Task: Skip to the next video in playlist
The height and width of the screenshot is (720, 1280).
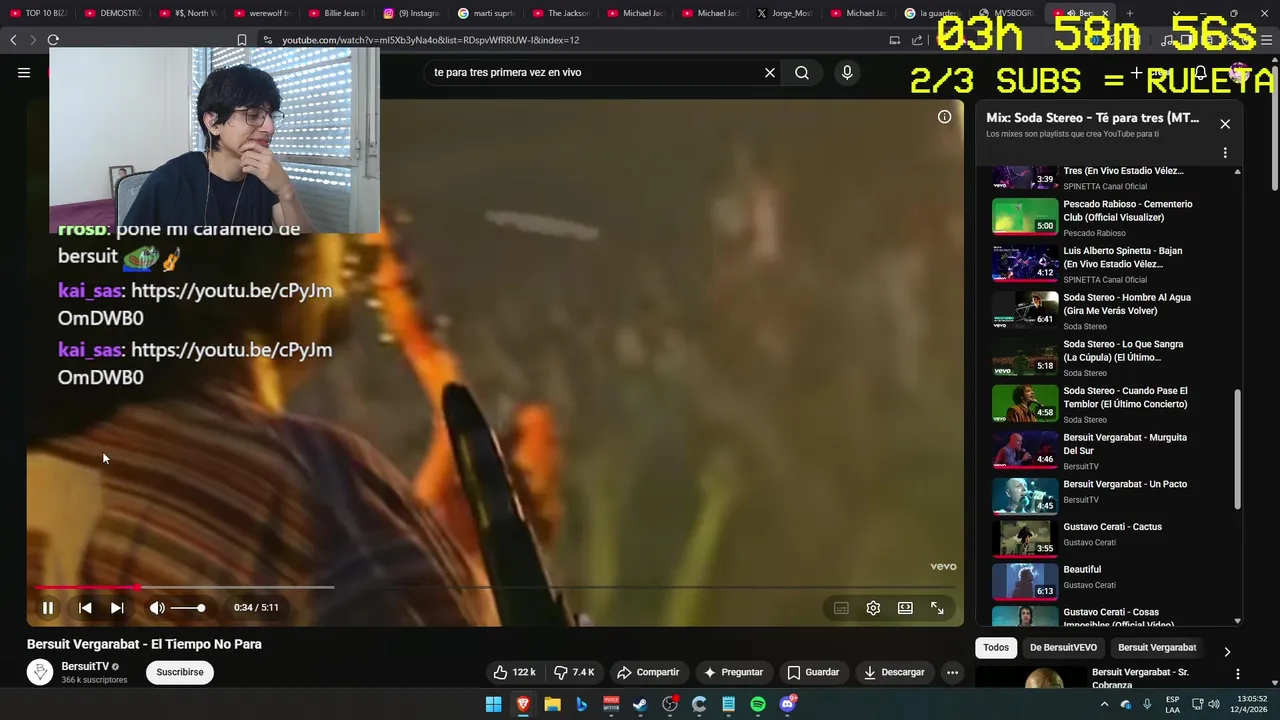Action: pos(117,608)
